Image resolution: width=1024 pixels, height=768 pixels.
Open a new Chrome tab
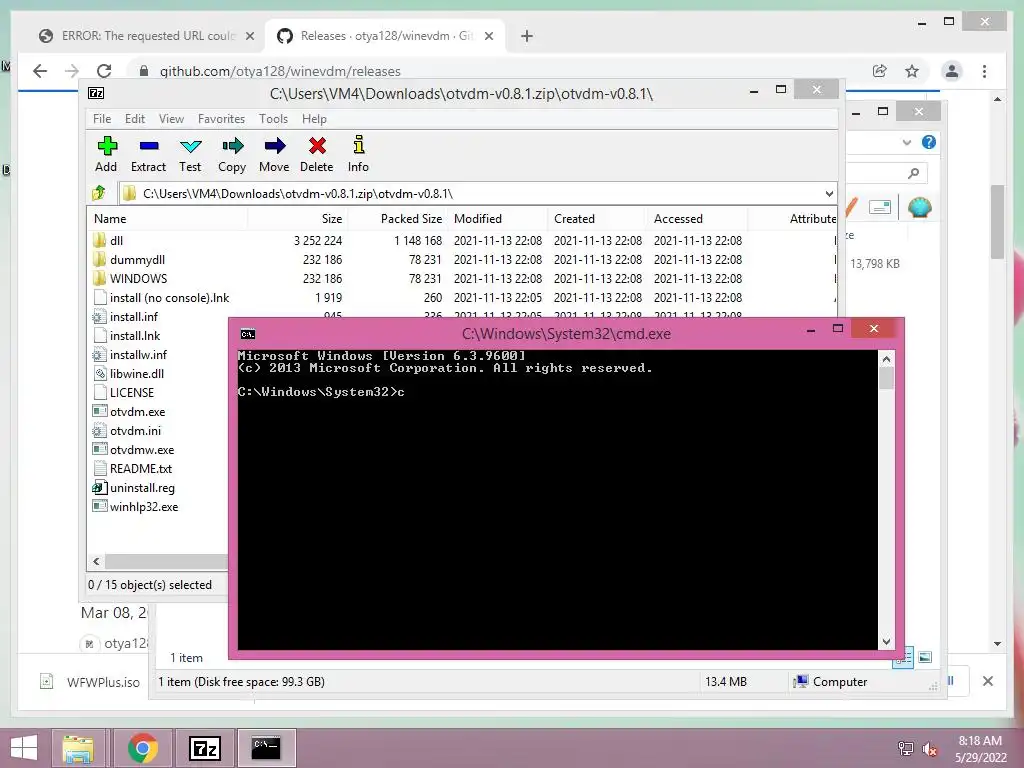tap(527, 36)
